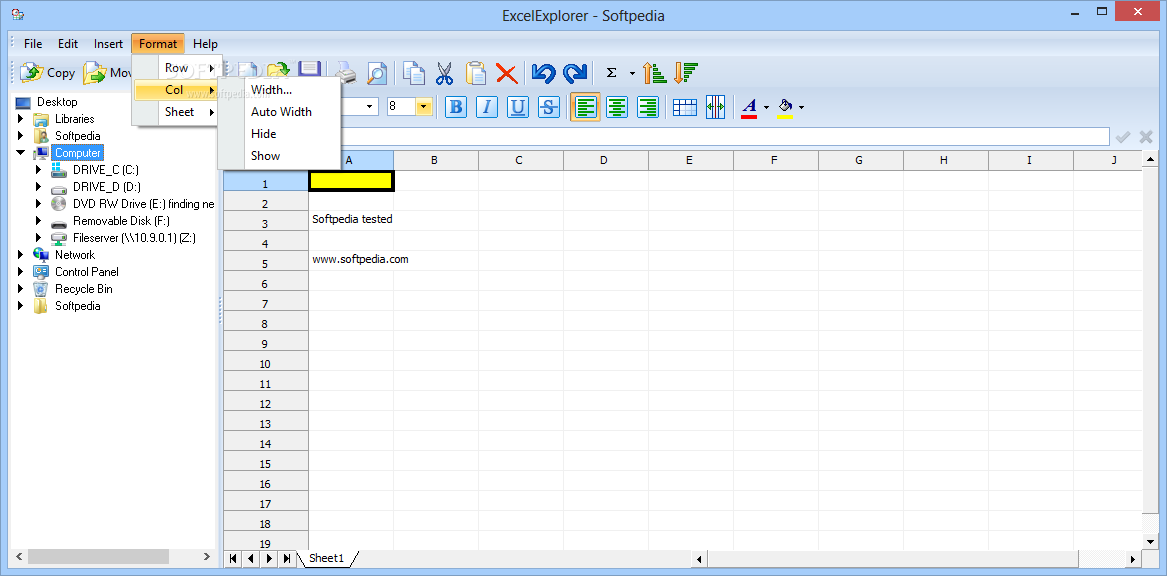Select Control Panel tree item
1167x576 pixels.
point(86,272)
